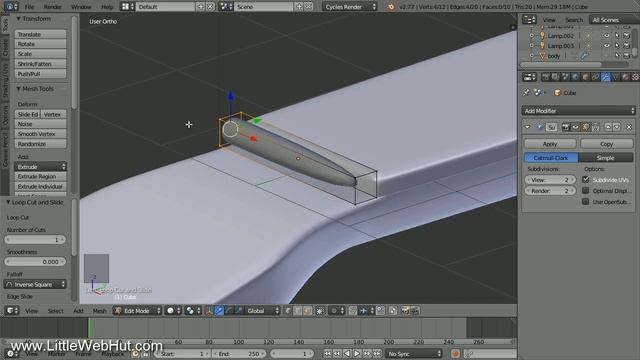Open the World properties tab
The image size is (640, 360).
[x=575, y=77]
